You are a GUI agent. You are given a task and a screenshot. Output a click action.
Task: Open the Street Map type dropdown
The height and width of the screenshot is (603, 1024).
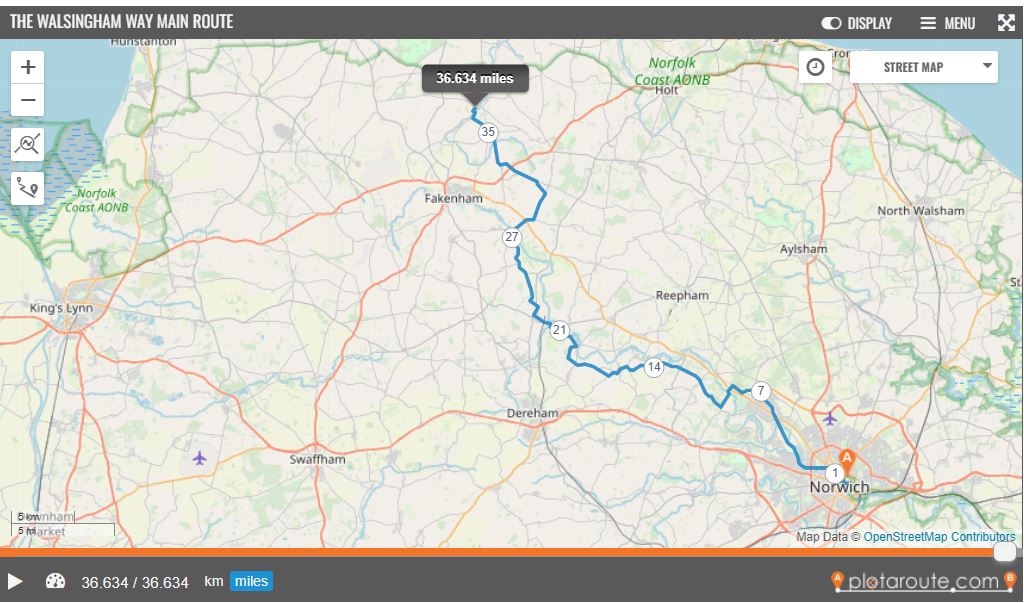(923, 67)
